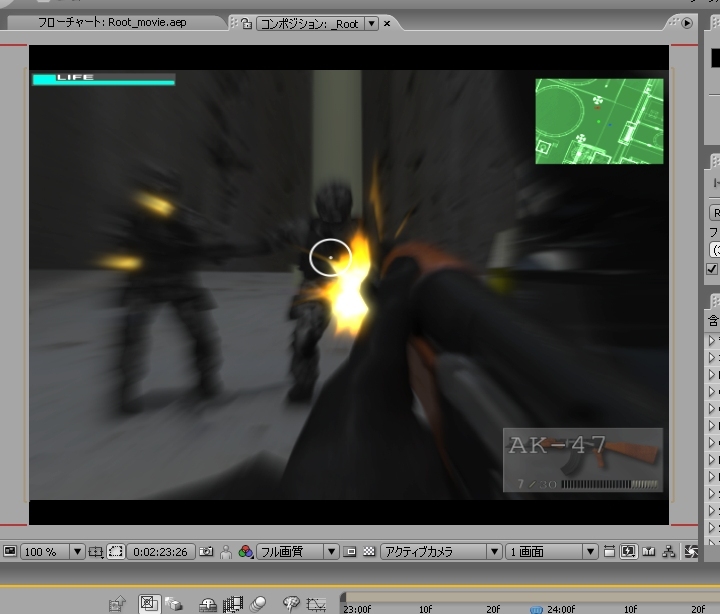Image resolution: width=720 pixels, height=614 pixels.
Task: Click the black color swatch at right
Action: (x=715, y=58)
